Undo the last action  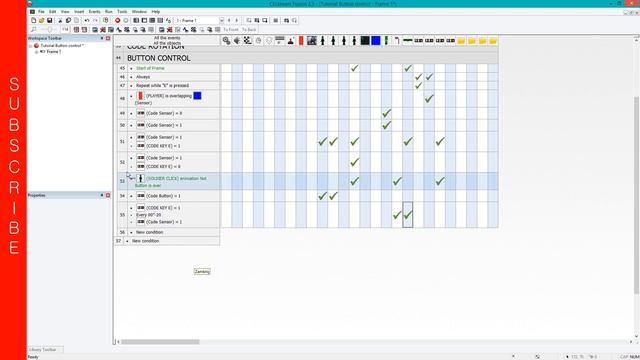[87, 20]
